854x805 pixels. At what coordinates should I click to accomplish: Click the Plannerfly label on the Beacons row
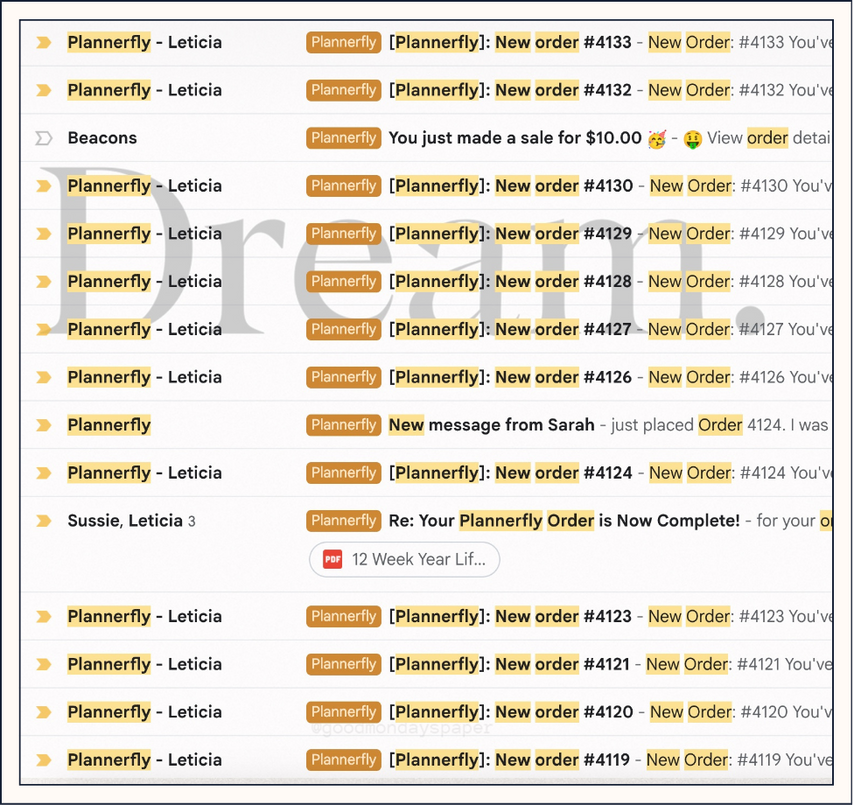[344, 138]
